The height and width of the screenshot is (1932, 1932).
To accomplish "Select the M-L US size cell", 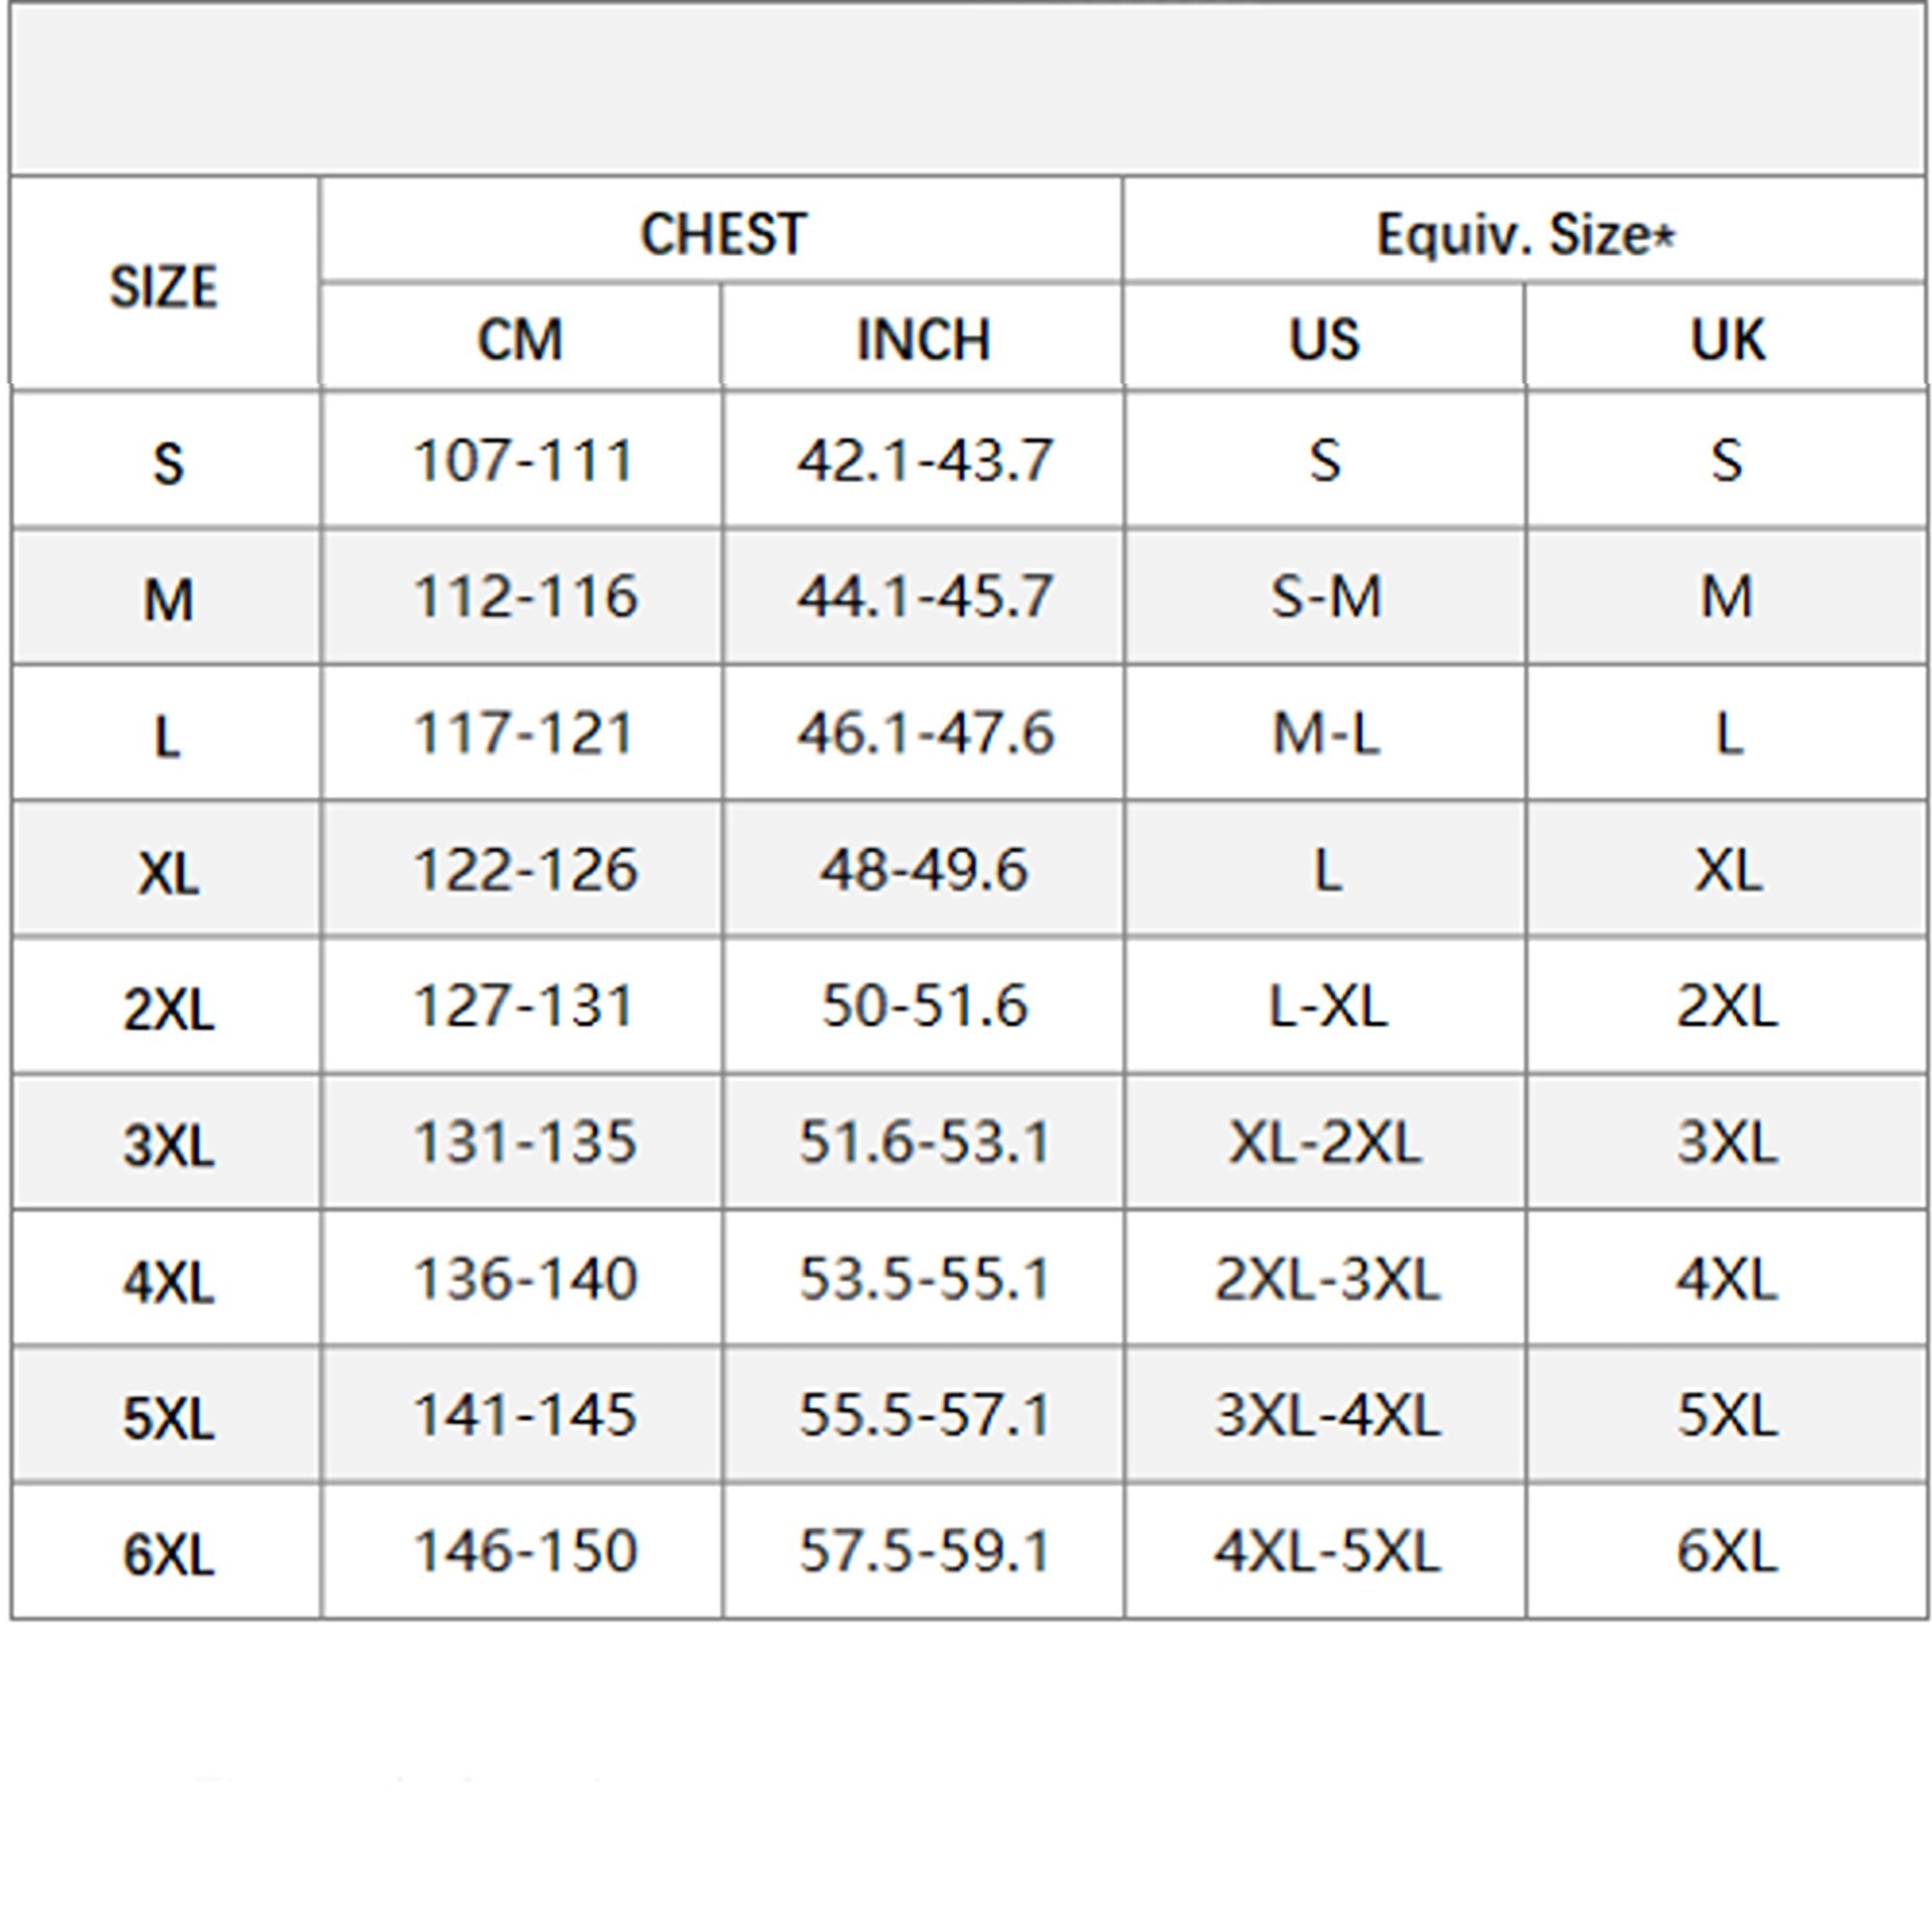I will point(1325,733).
